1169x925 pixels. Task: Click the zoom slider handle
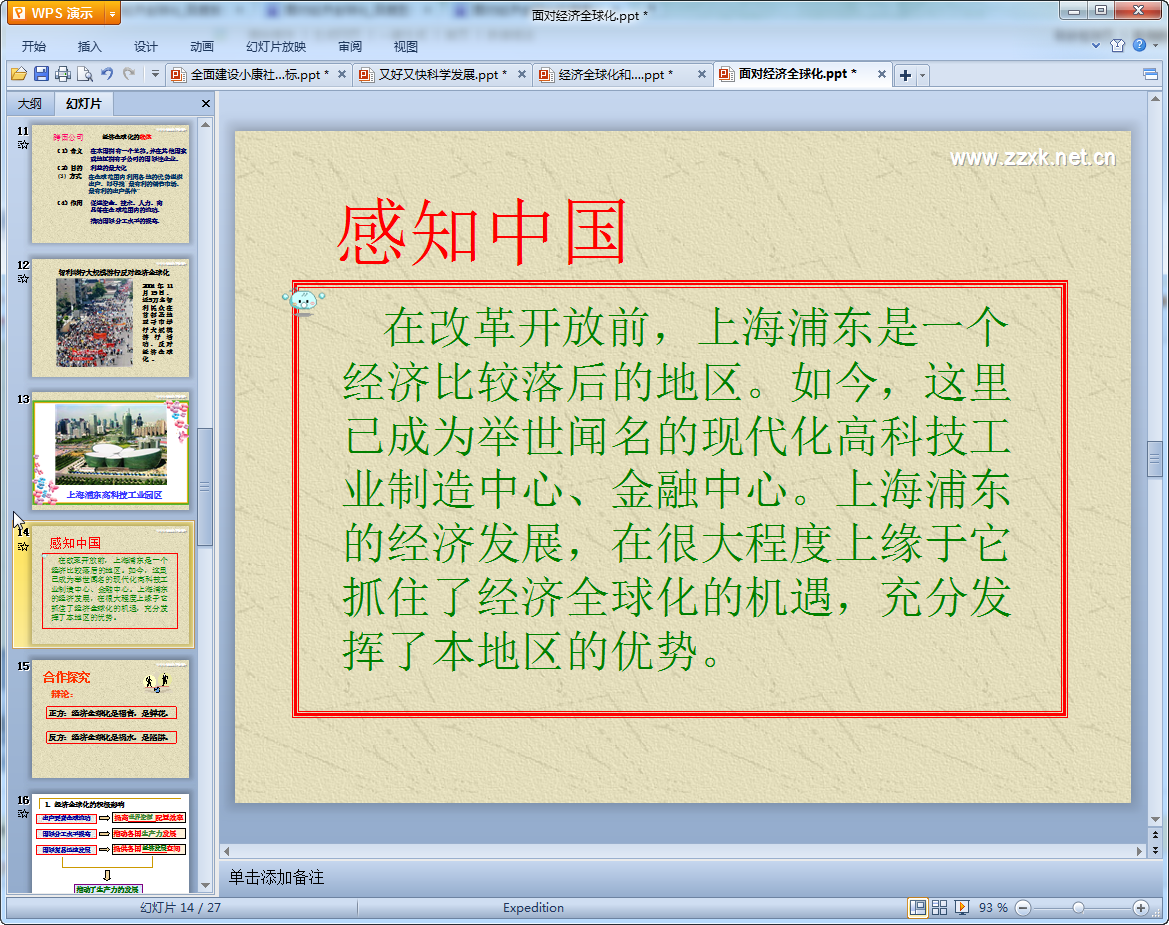[1078, 908]
